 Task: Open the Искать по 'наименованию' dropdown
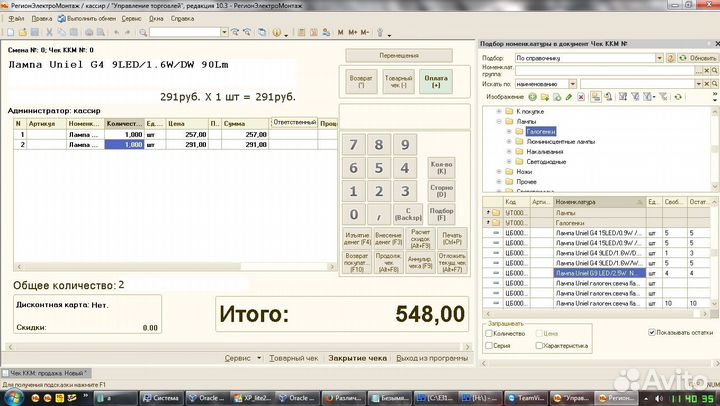point(571,84)
